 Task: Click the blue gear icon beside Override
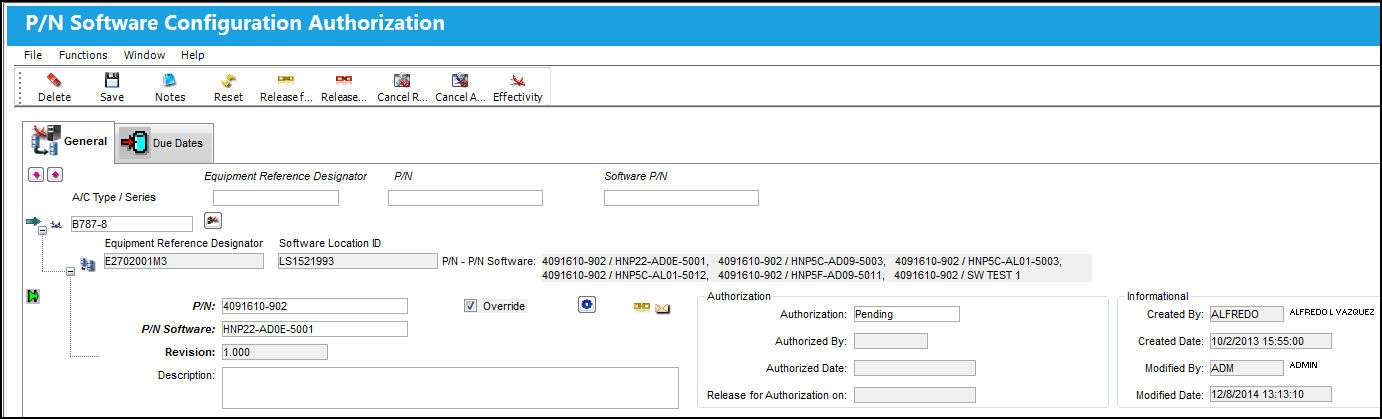587,304
